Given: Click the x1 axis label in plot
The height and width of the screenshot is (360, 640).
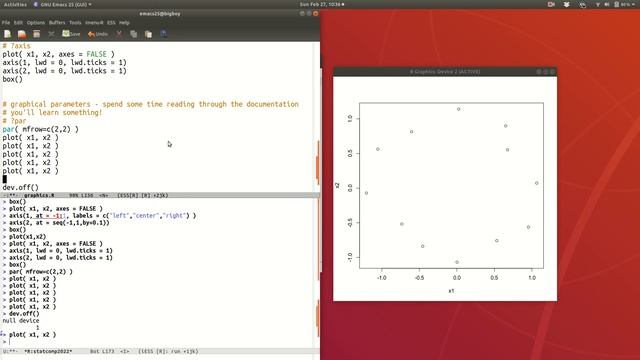Looking at the screenshot, I should (x=451, y=291).
